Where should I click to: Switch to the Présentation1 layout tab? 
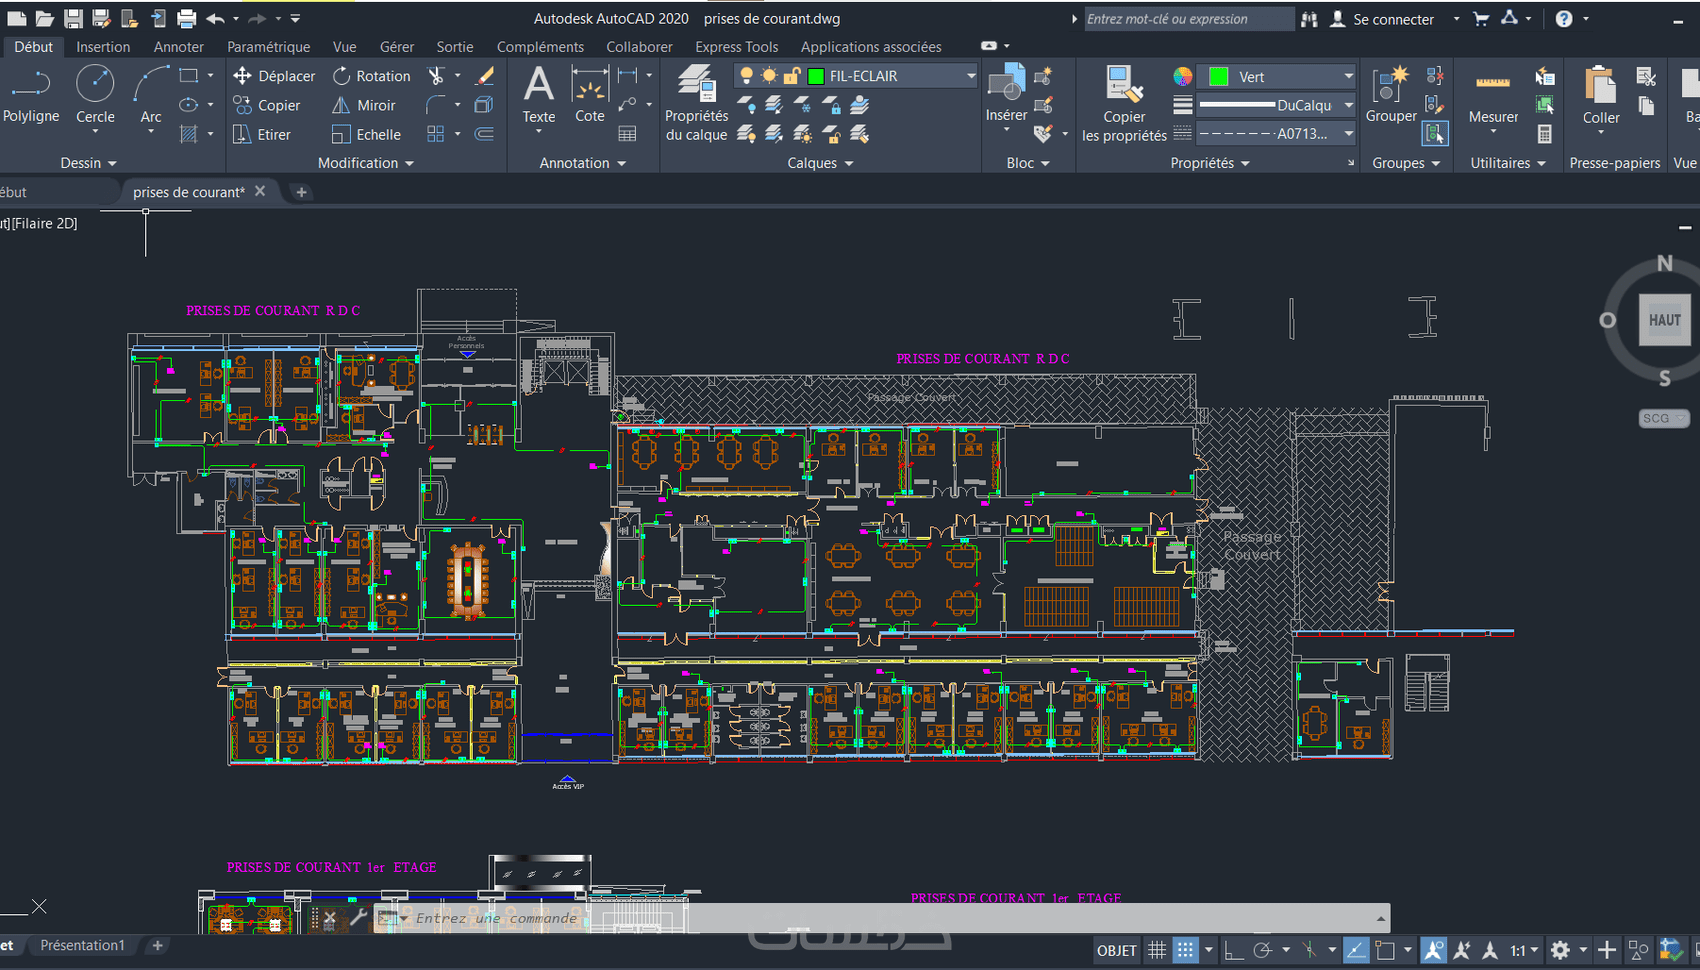tap(82, 945)
